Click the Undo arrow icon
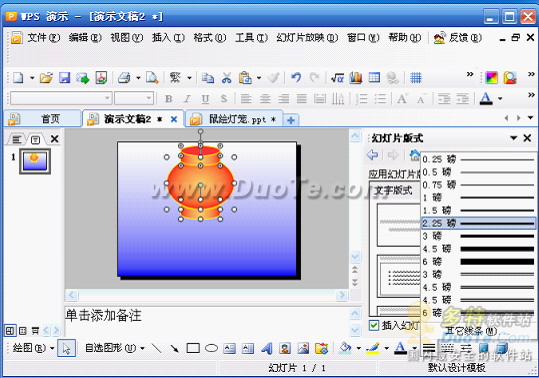 296,78
